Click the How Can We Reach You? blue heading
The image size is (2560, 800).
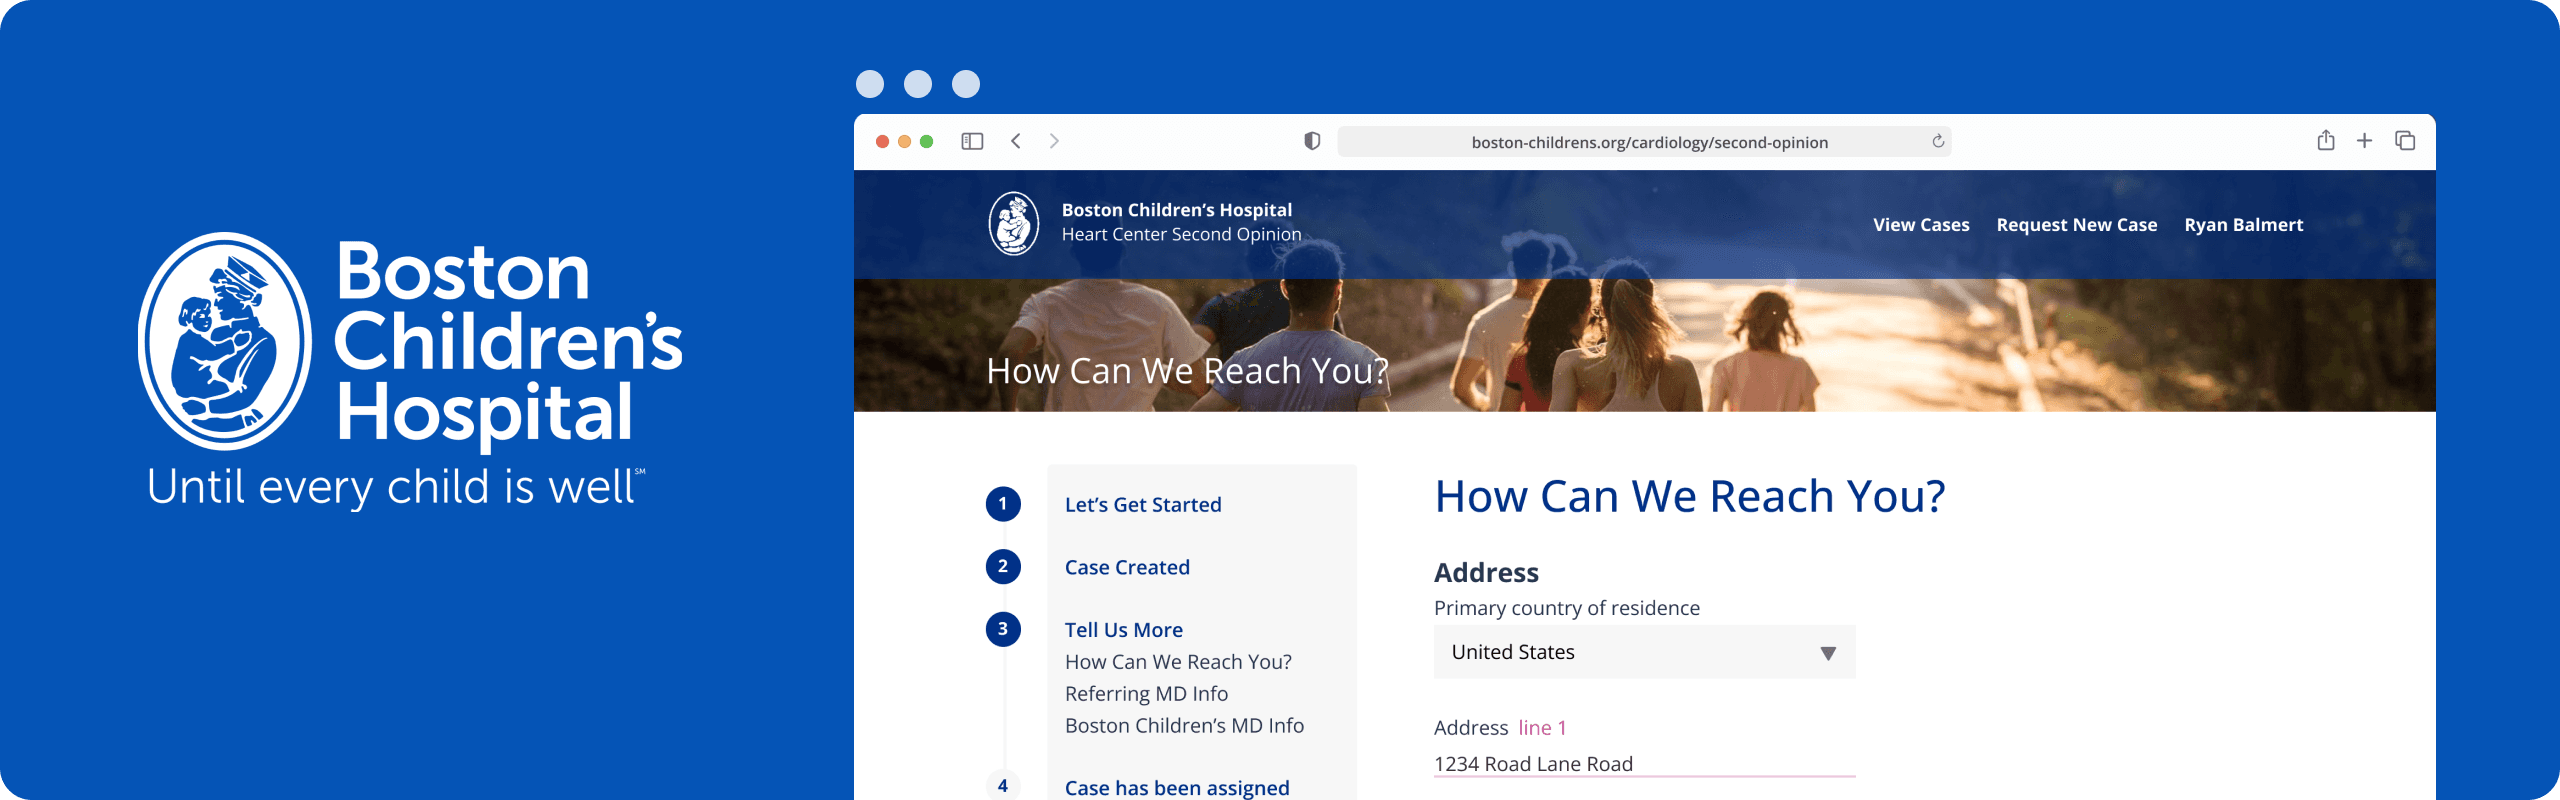click(1690, 497)
